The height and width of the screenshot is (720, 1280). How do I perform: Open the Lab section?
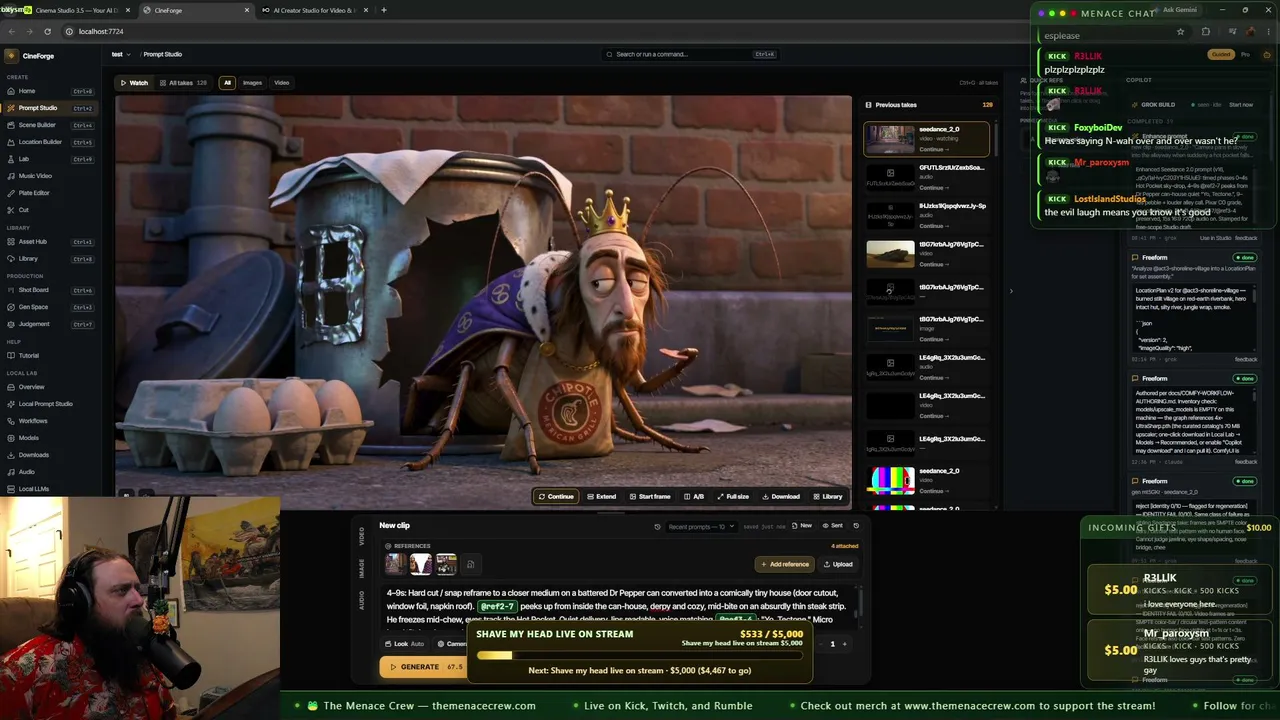point(50,159)
